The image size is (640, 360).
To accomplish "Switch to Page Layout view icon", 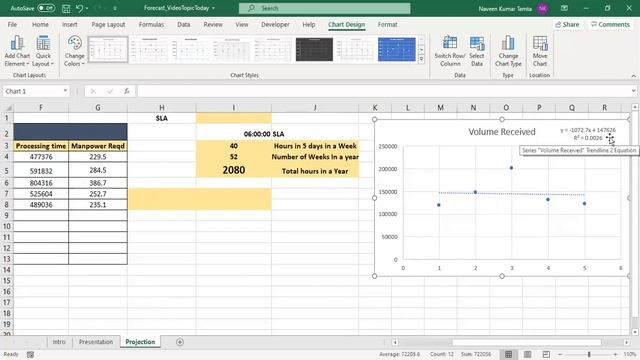I will 527,354.
